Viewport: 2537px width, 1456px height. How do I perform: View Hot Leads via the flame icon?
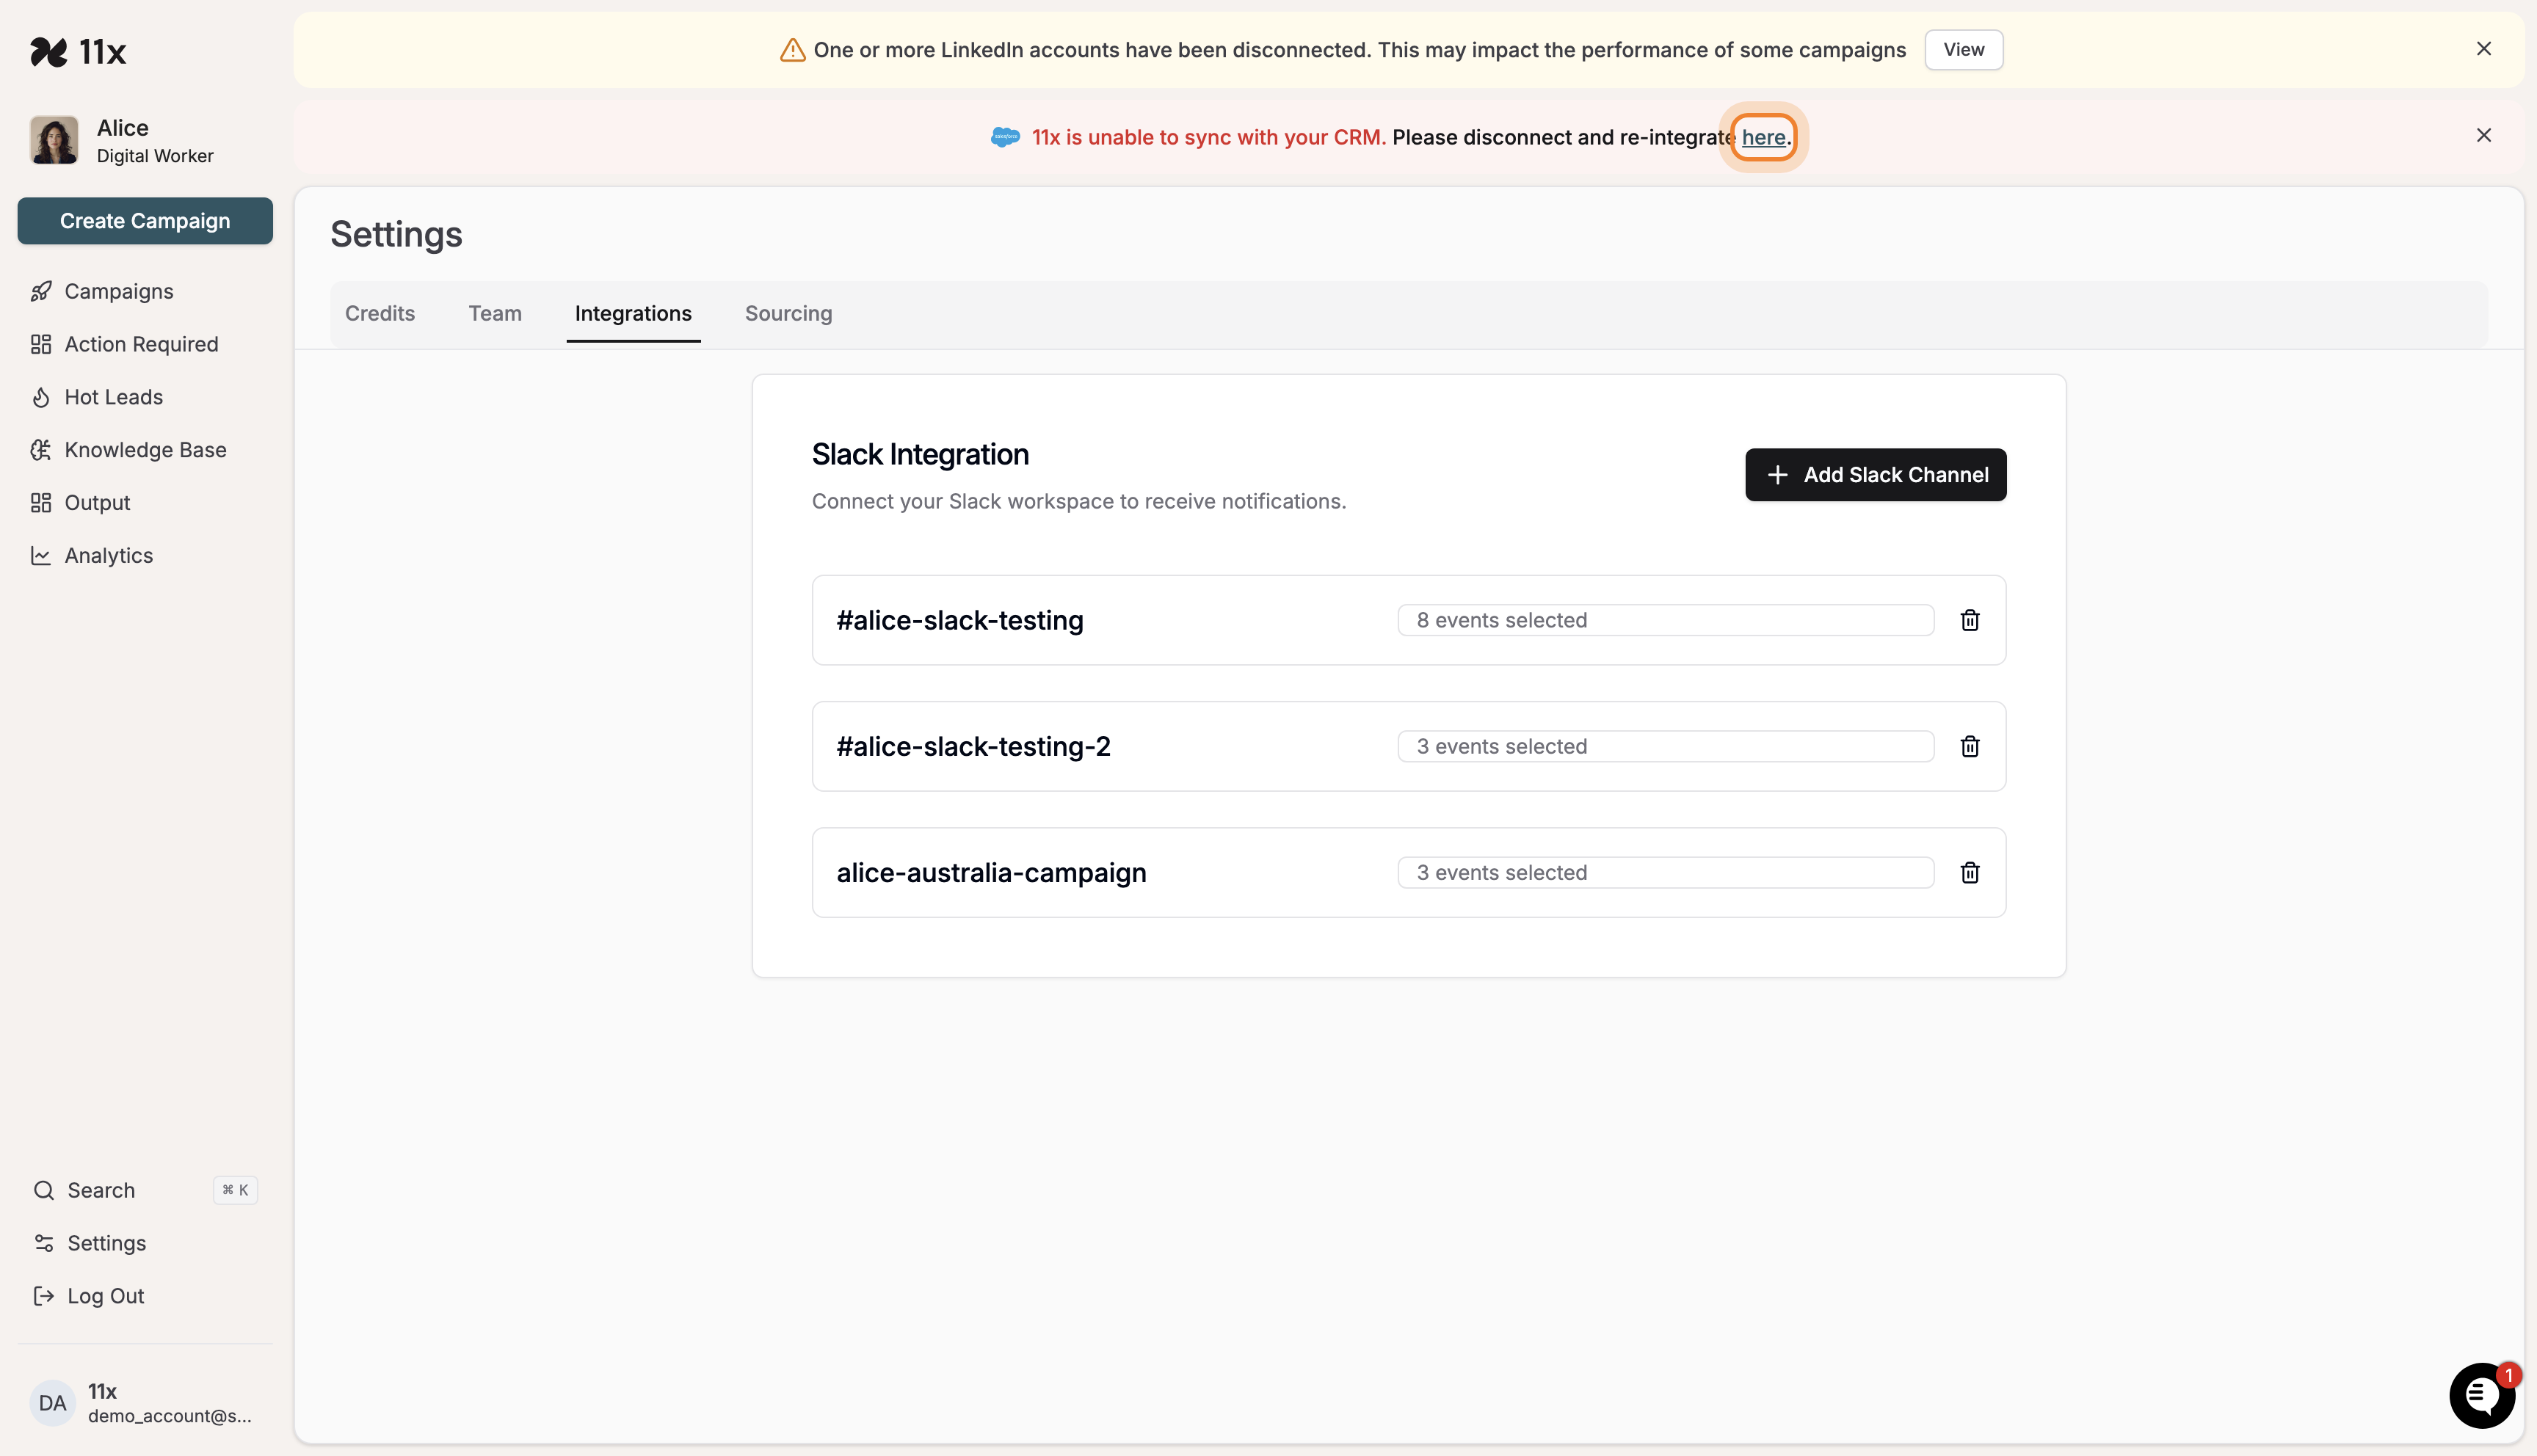pyautogui.click(x=113, y=397)
